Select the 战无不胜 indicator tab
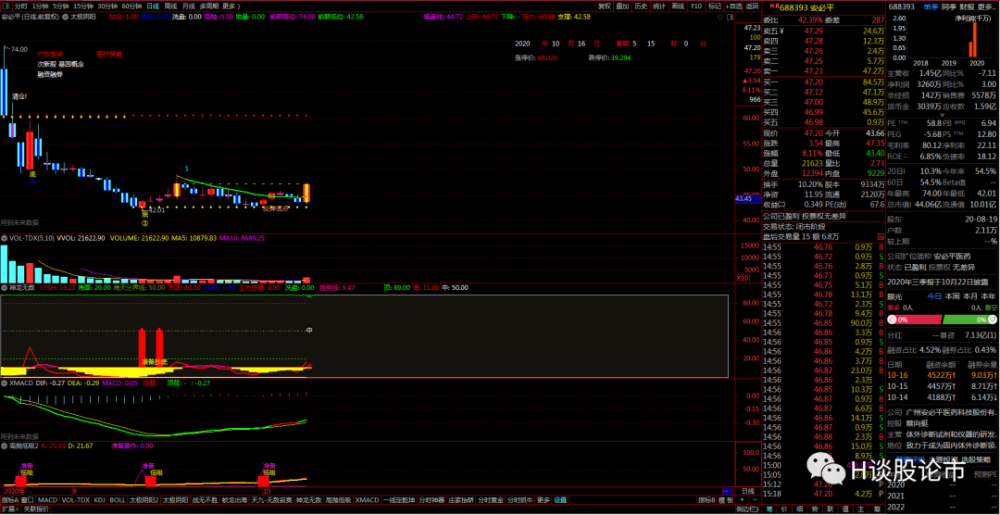The image size is (1000, 515). (x=204, y=500)
